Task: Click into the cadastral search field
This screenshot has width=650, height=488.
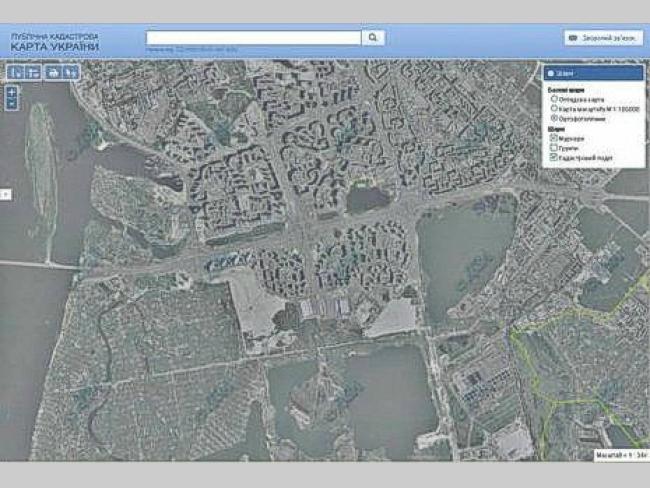Action: tap(253, 37)
